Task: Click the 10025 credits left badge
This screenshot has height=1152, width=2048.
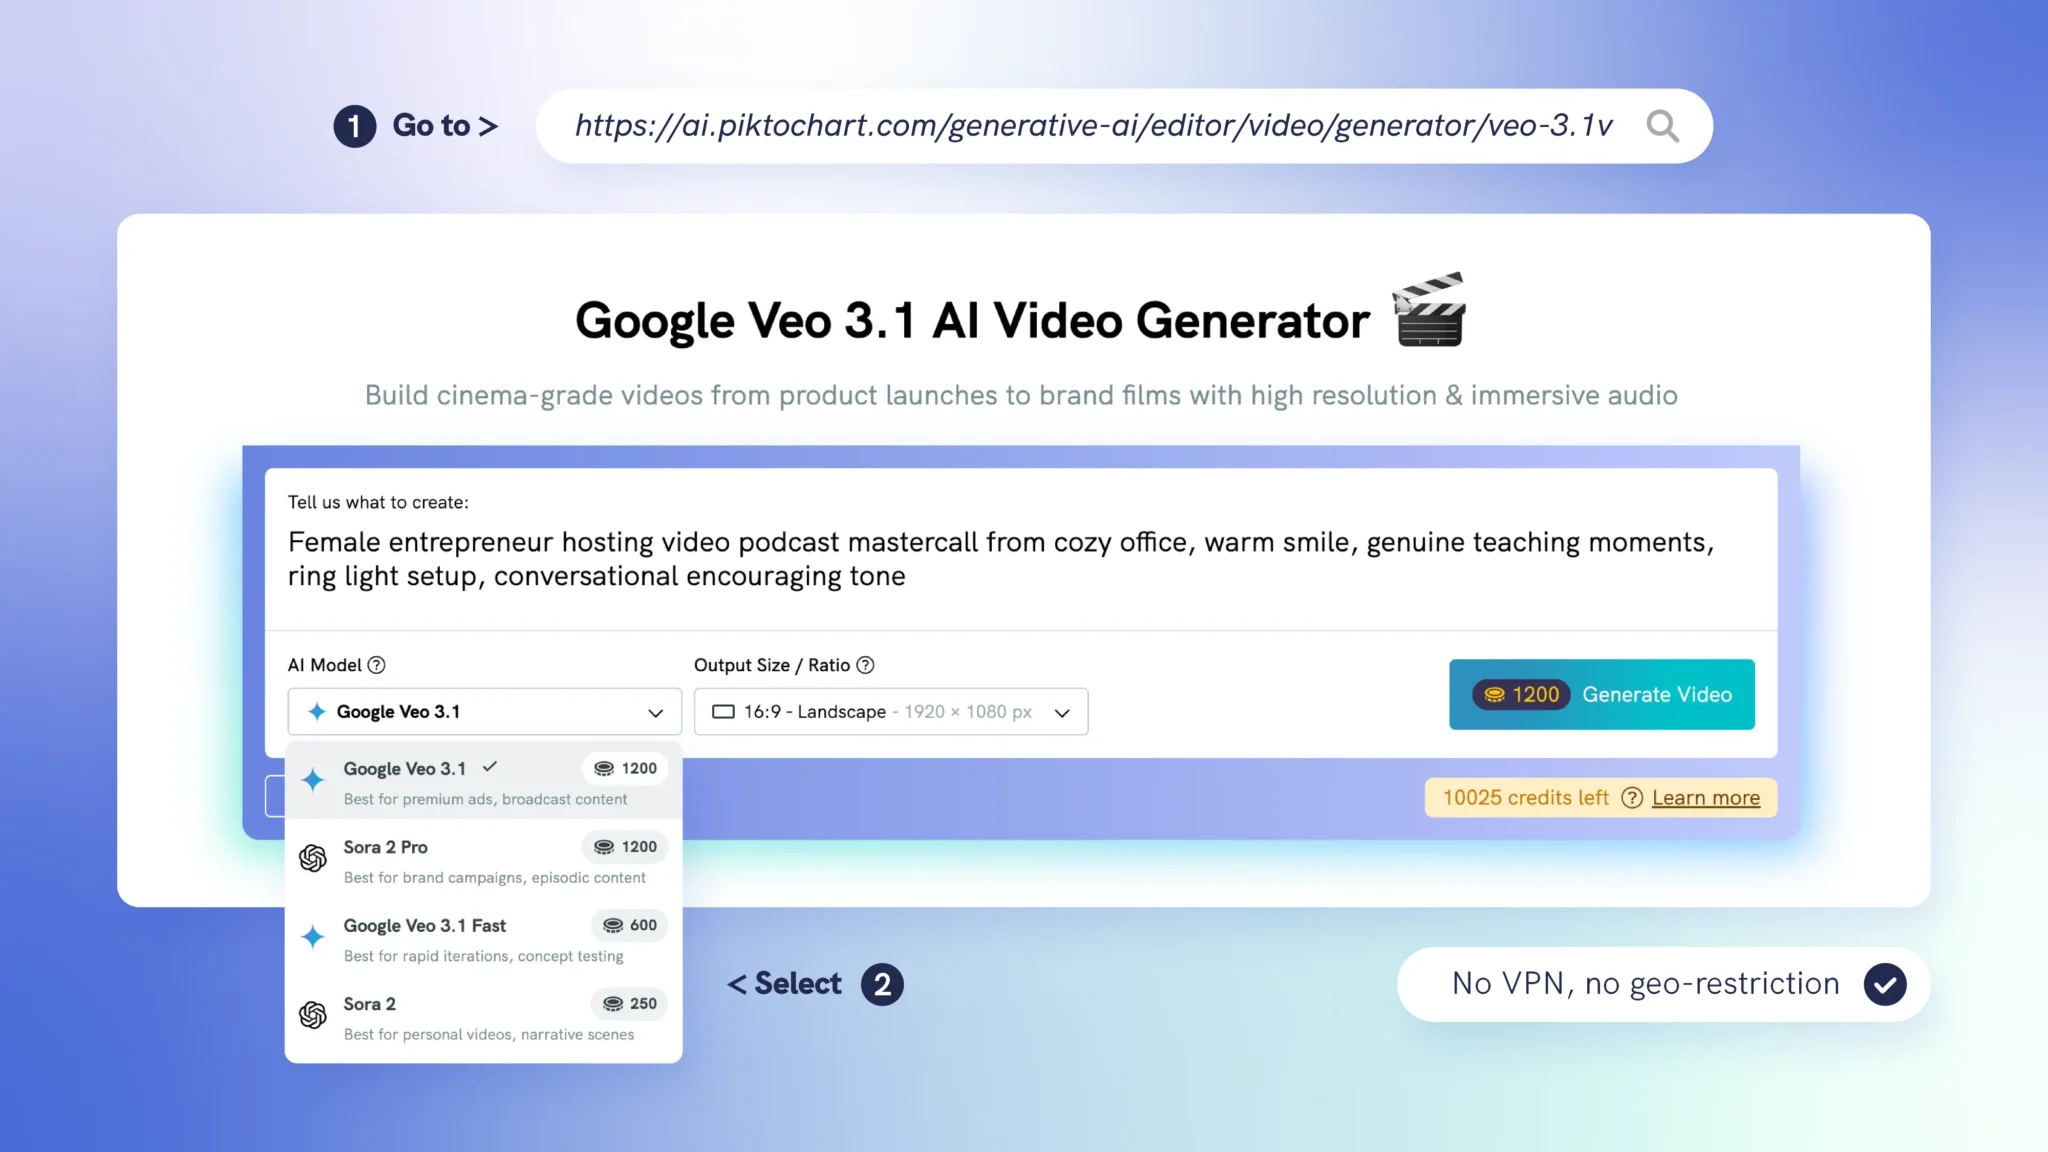Action: click(x=1525, y=798)
